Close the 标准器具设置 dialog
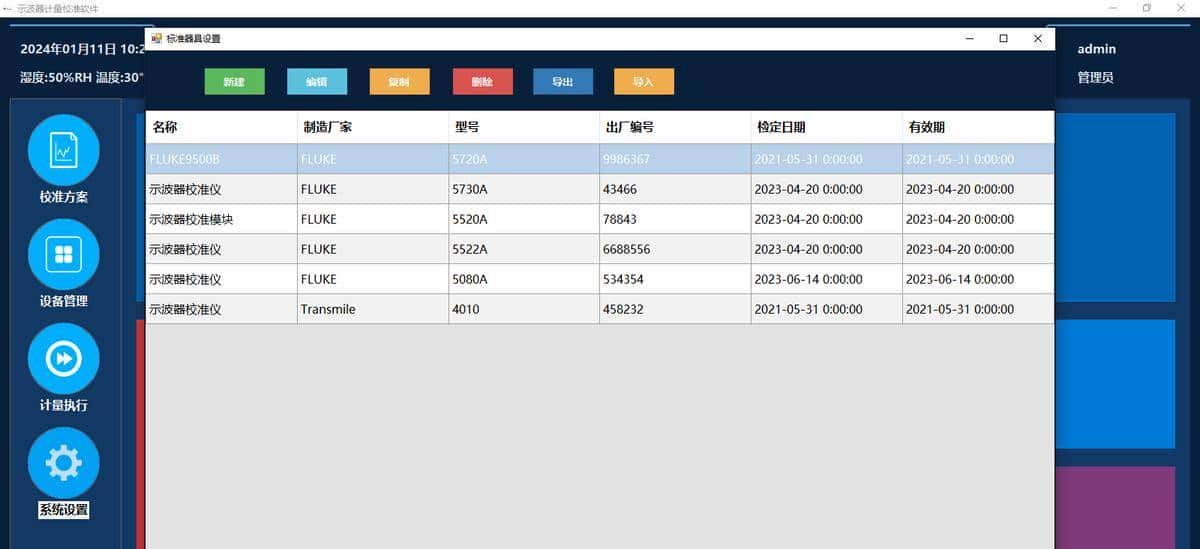The width and height of the screenshot is (1200, 549). [1037, 38]
